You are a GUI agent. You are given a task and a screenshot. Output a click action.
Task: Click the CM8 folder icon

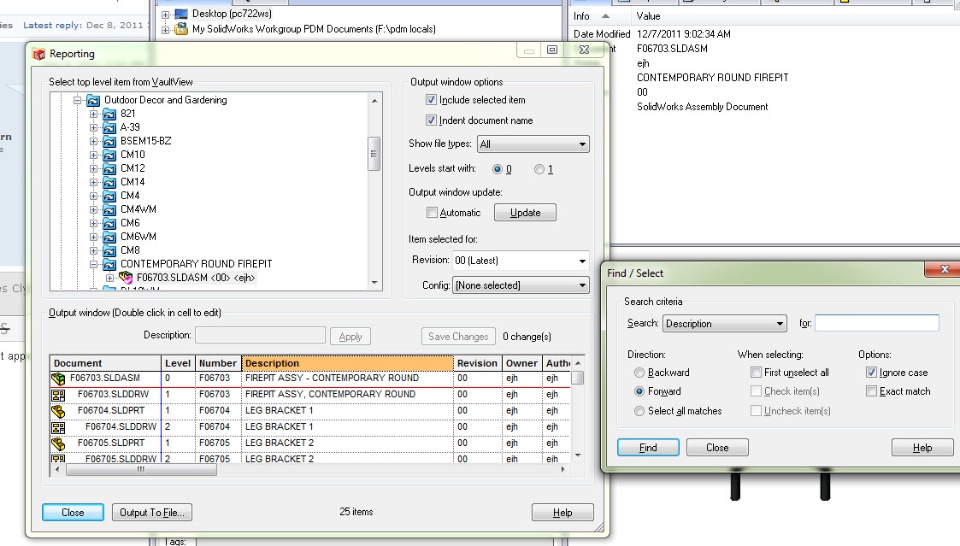click(110, 250)
